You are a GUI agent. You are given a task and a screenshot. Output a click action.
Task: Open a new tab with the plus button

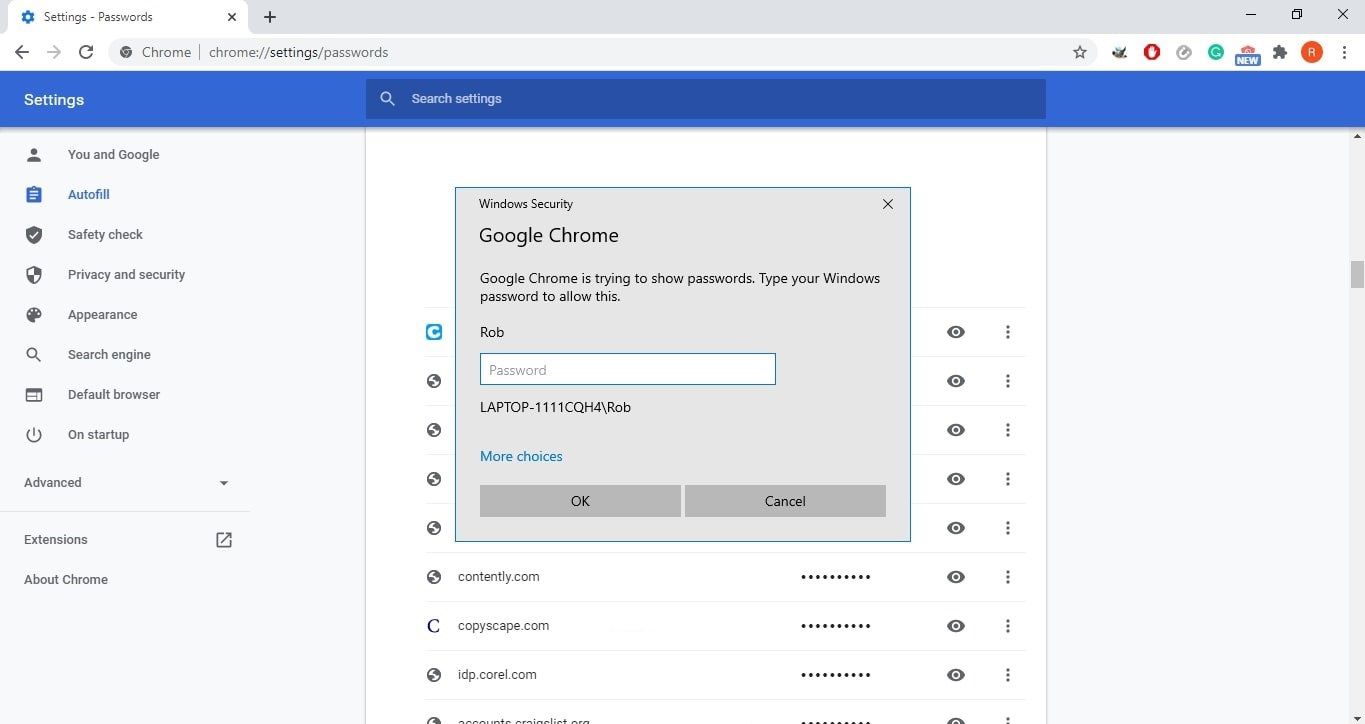[270, 17]
